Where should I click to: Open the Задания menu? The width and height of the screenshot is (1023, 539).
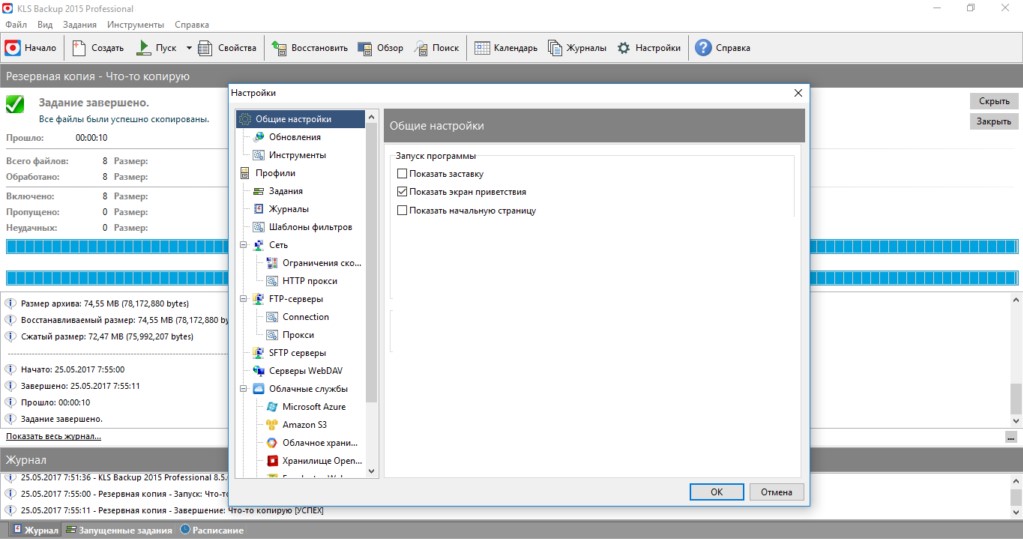(80, 25)
